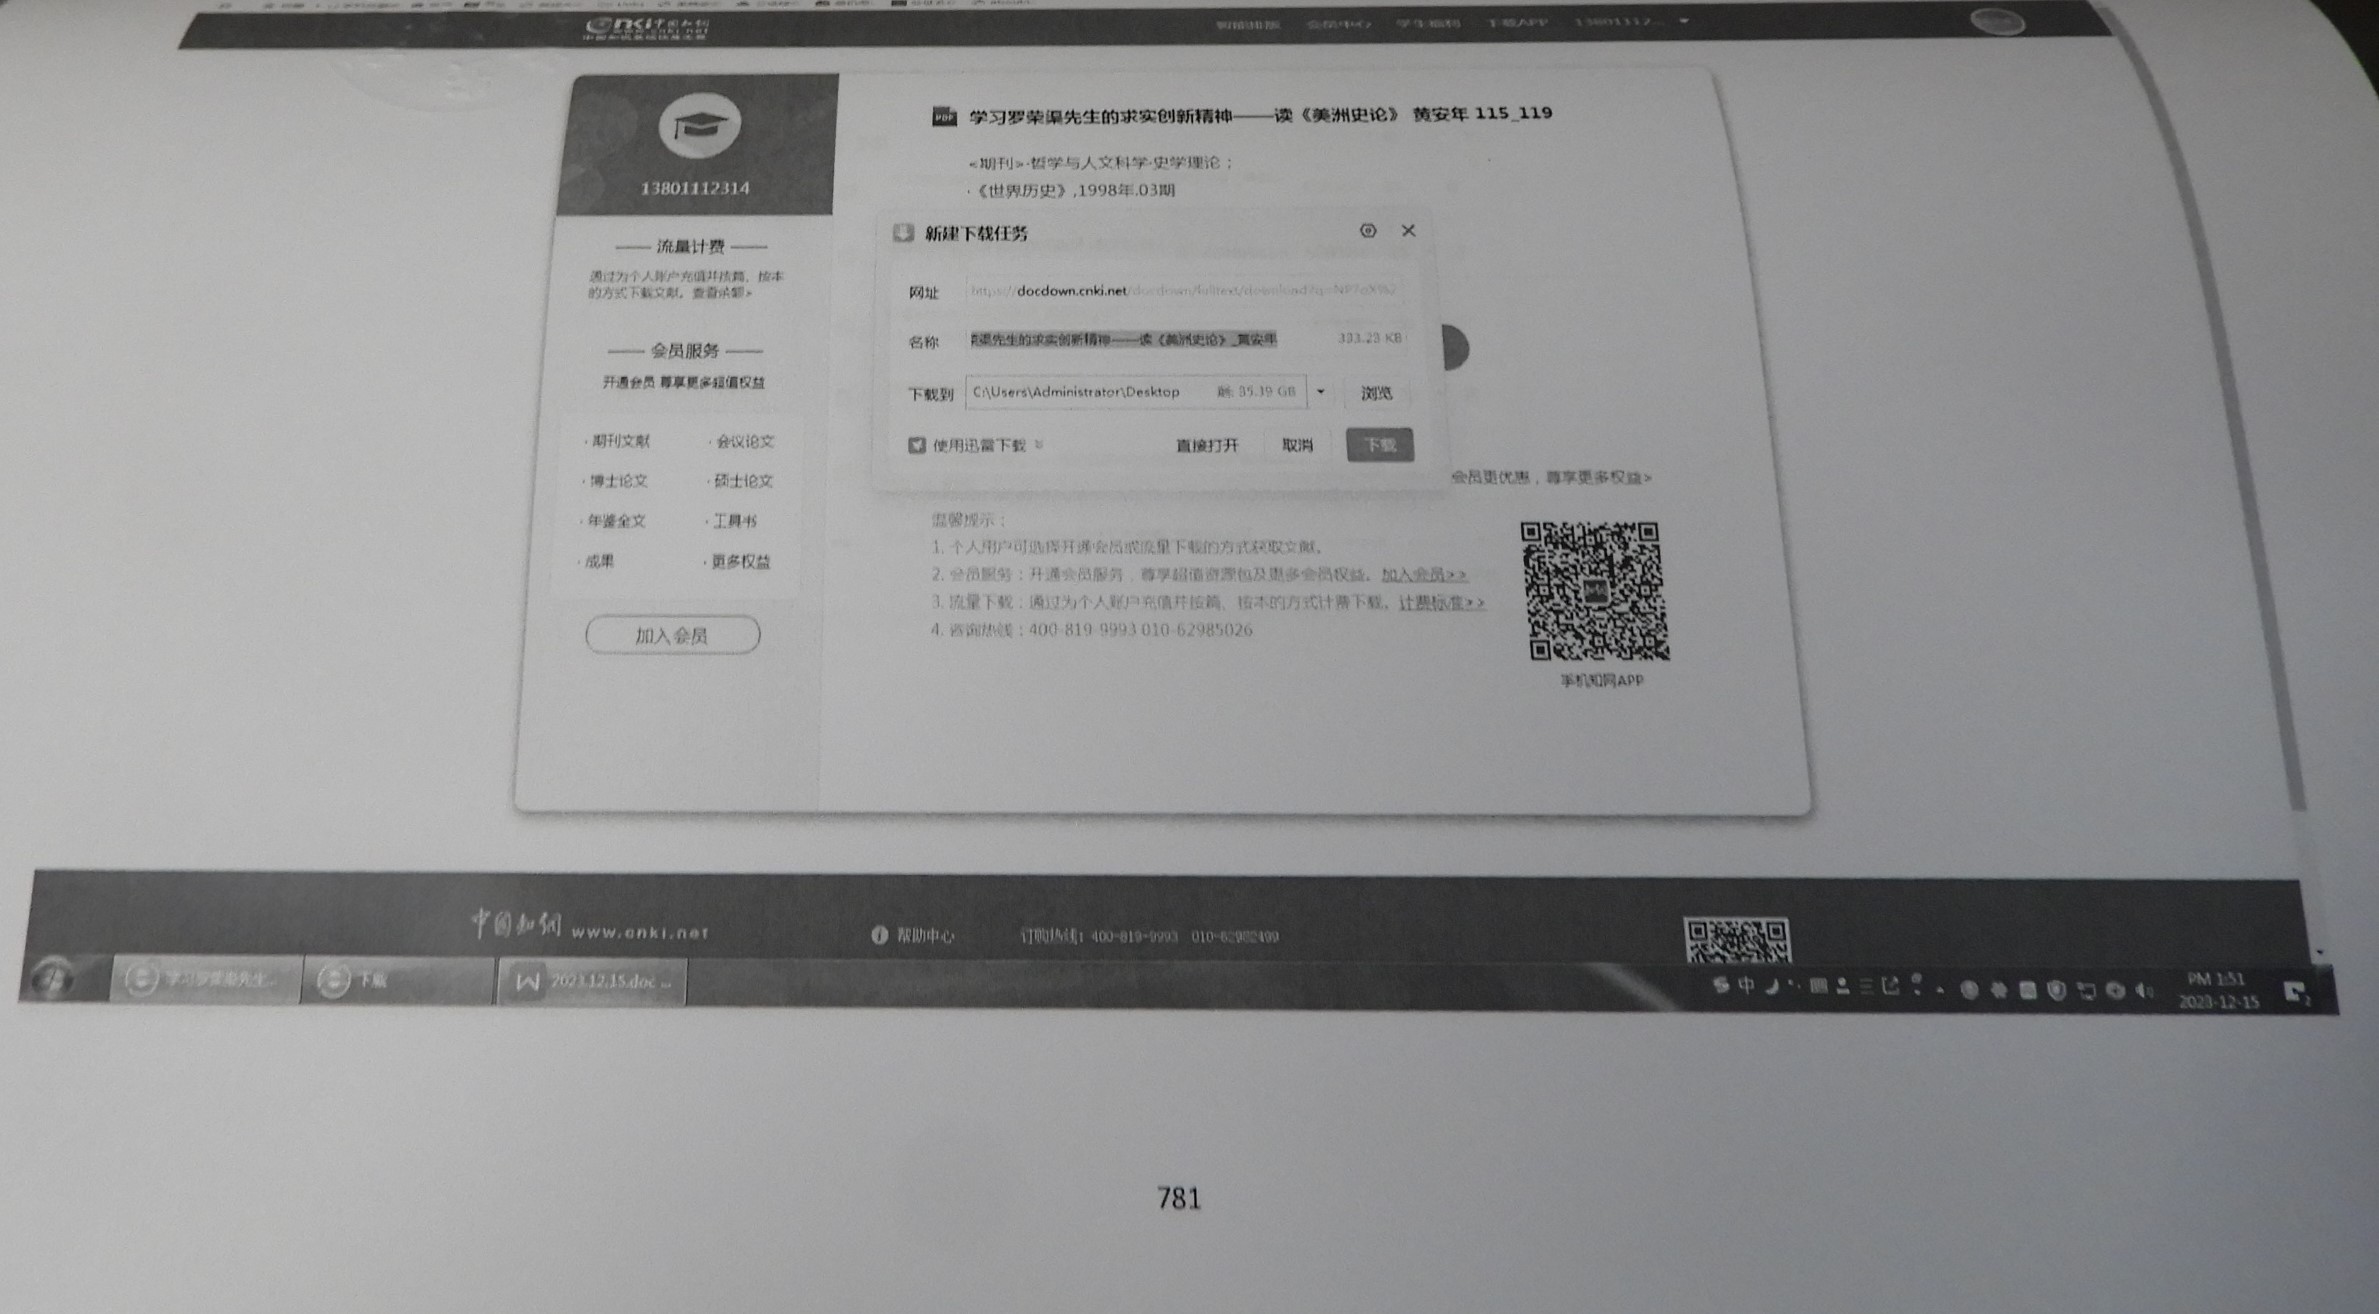Expand options arrow after 使用迅雷下载
This screenshot has width=2379, height=1314.
[x=1040, y=445]
